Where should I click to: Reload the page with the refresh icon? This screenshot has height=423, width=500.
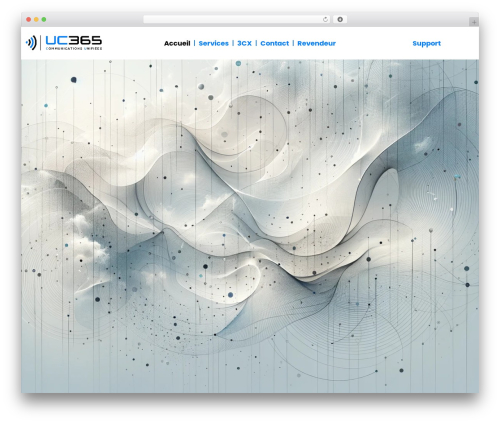coord(325,20)
